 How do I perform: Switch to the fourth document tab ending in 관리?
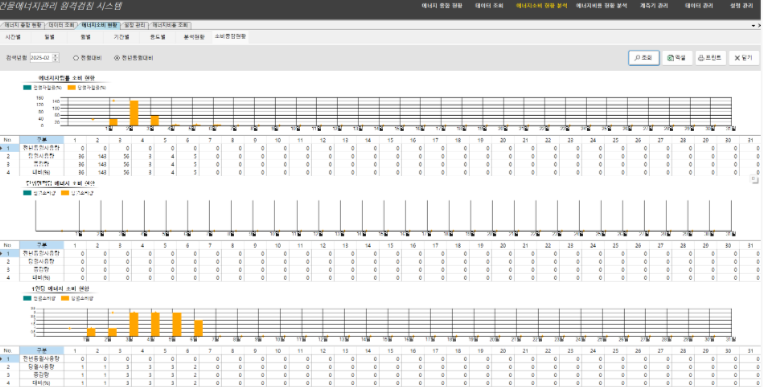click(x=135, y=25)
